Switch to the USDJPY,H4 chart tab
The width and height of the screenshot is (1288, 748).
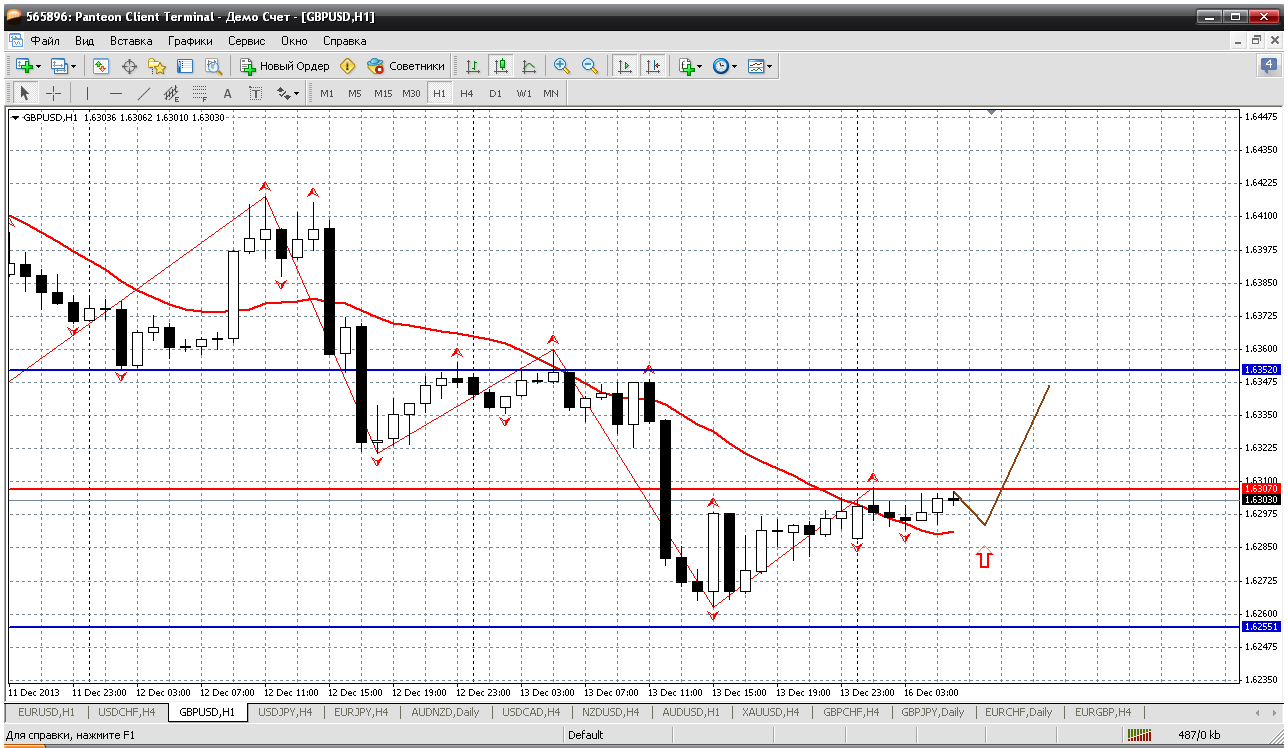(285, 712)
